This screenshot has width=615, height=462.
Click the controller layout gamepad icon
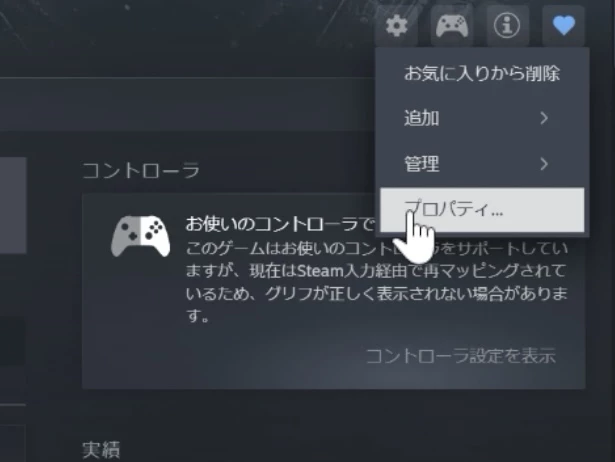(452, 26)
